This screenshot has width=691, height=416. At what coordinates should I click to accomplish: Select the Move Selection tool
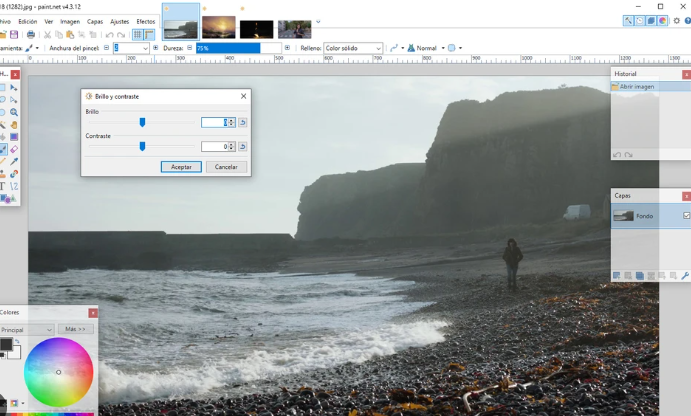pyautogui.click(x=14, y=100)
